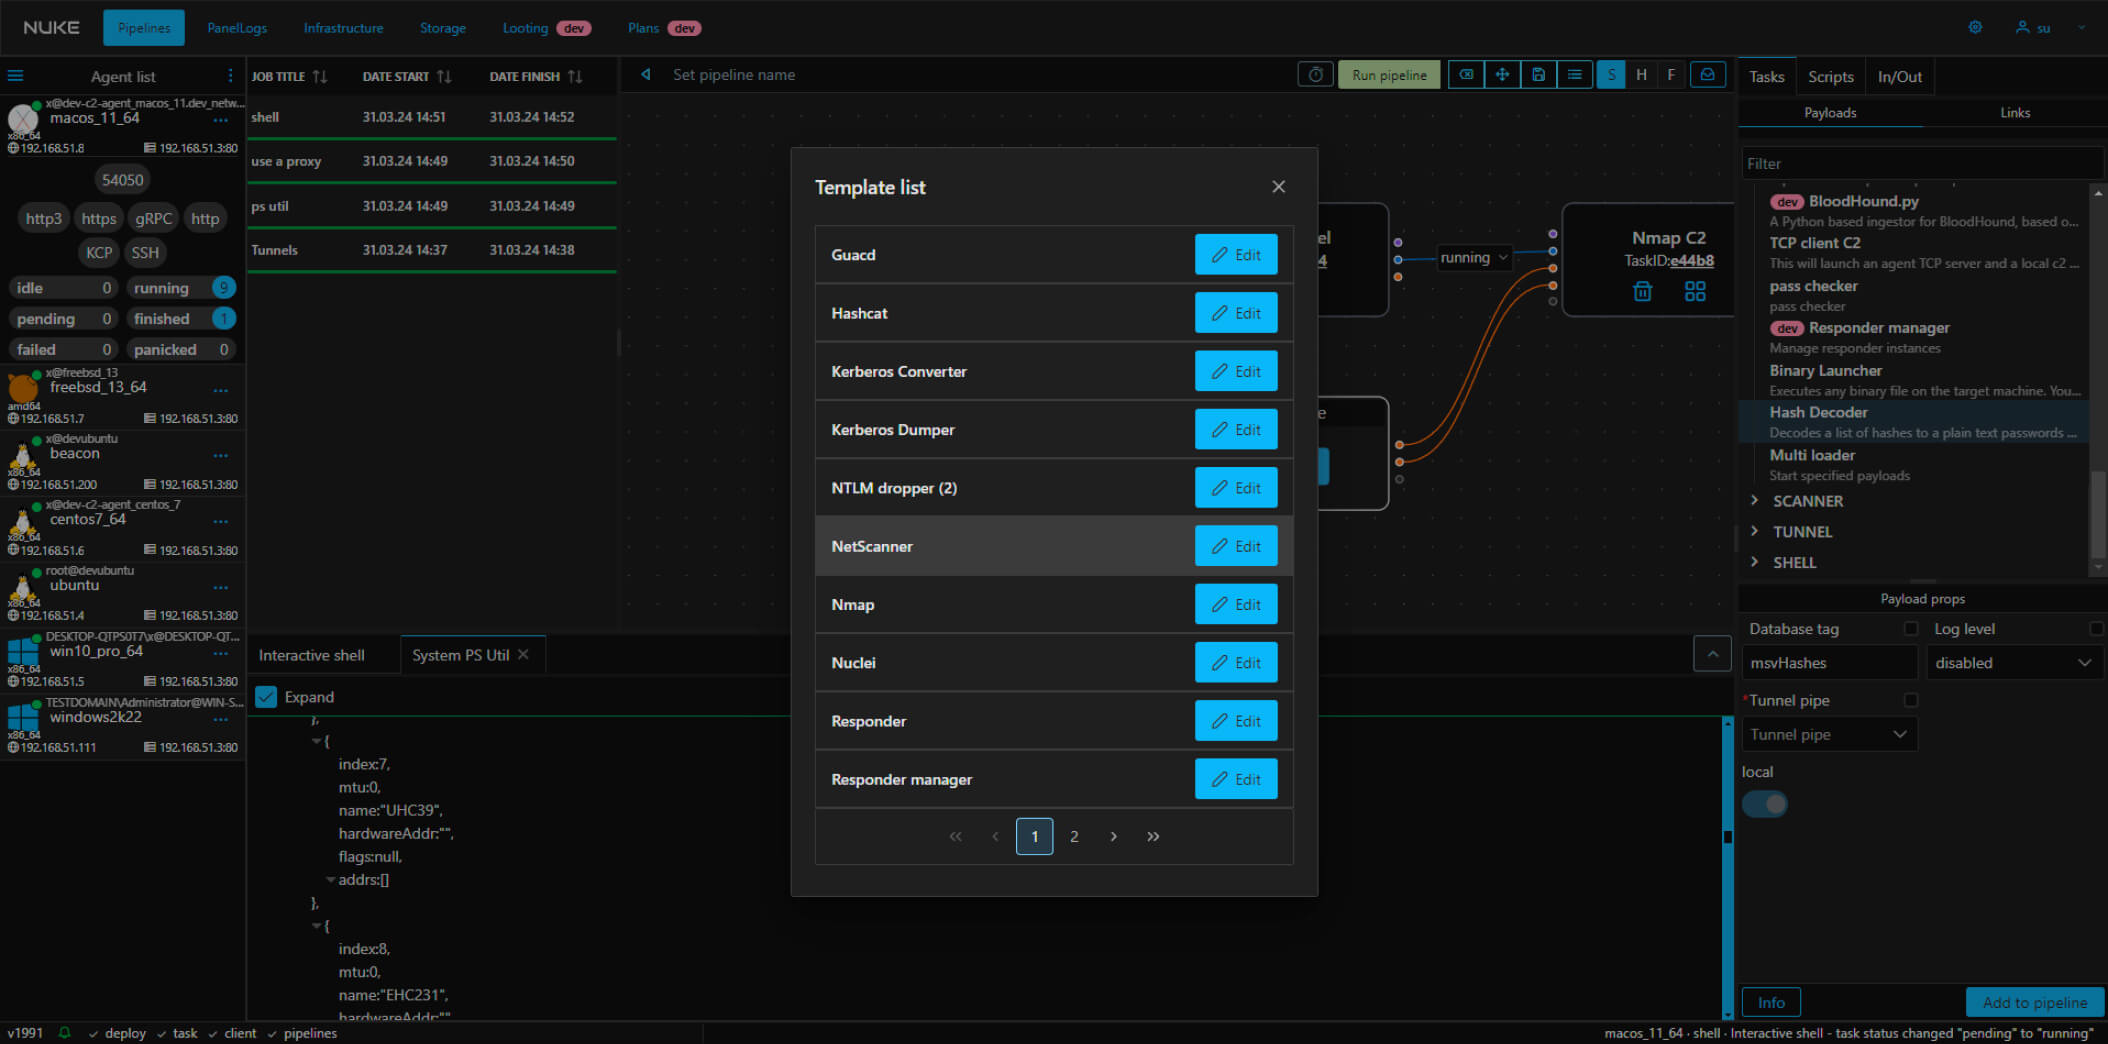Click the clear/backspace icon in pipeline toolbar
This screenshot has width=2108, height=1044.
point(1466,75)
